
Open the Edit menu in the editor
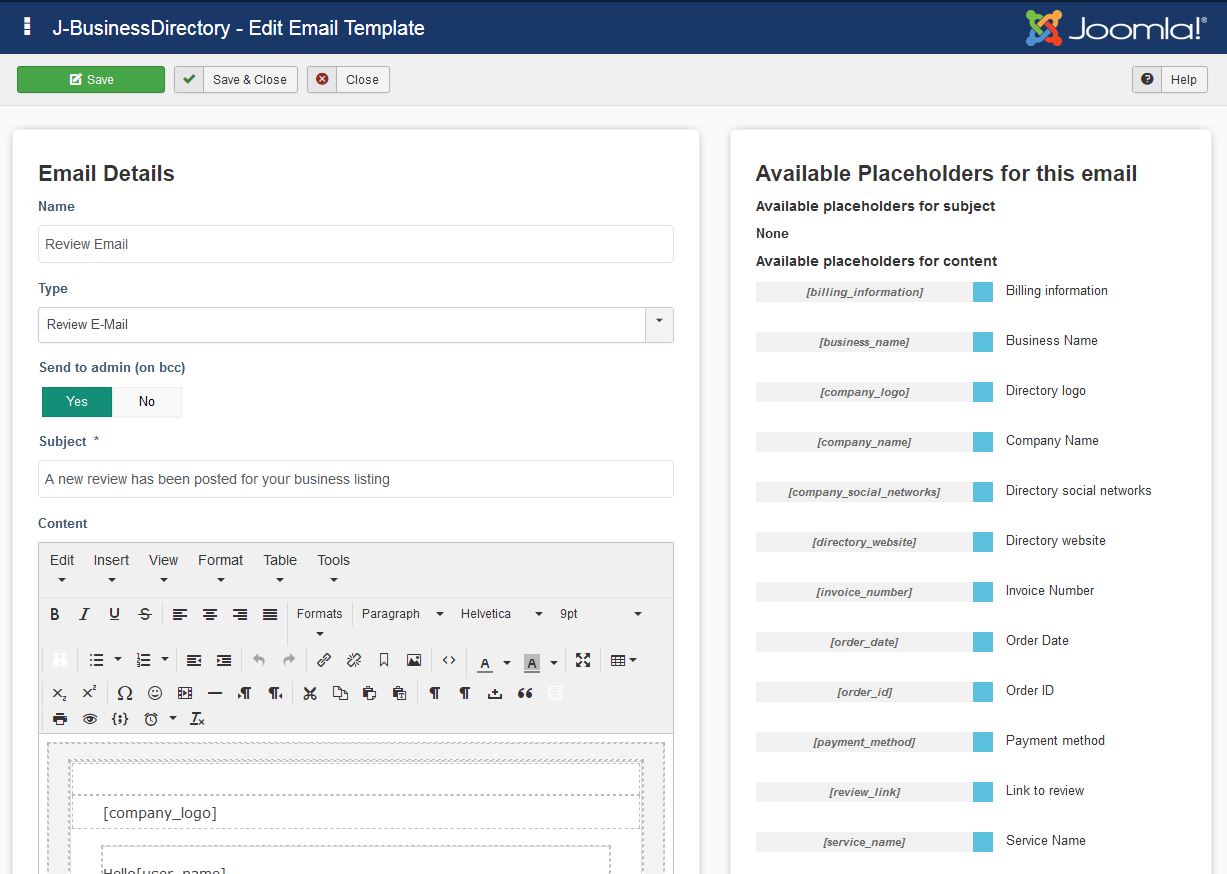(x=62, y=569)
